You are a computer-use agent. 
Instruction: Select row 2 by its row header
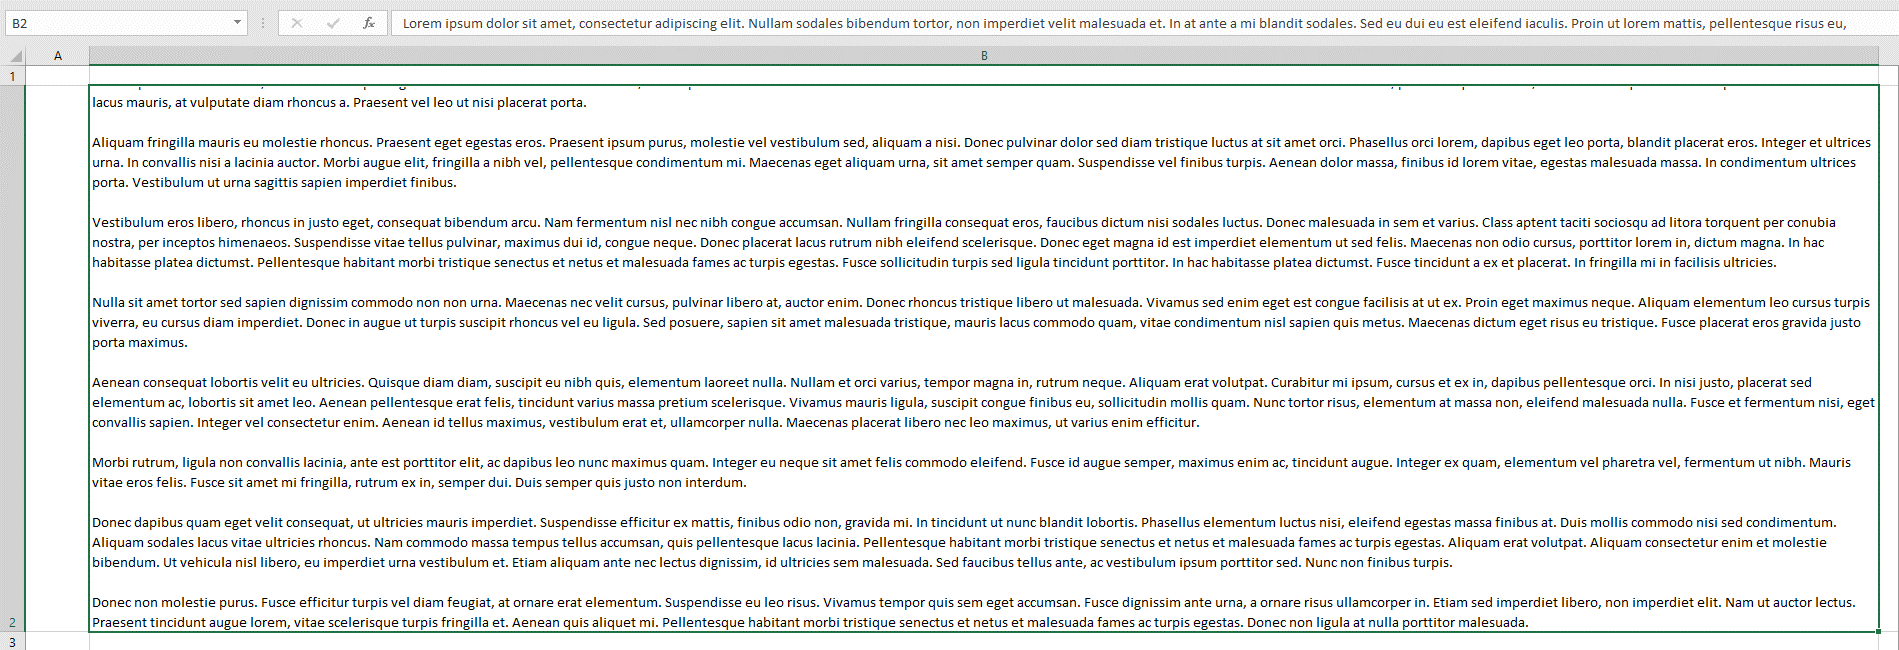(13, 358)
